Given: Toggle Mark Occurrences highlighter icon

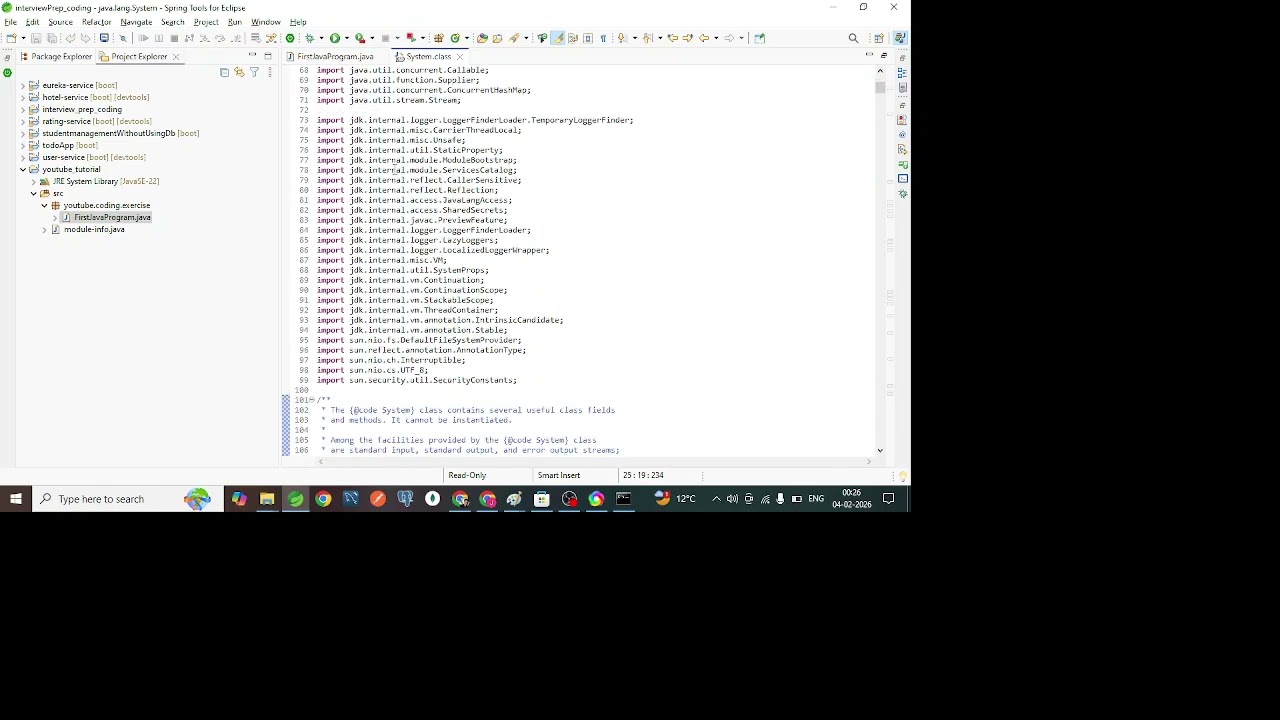Looking at the screenshot, I should 558,38.
